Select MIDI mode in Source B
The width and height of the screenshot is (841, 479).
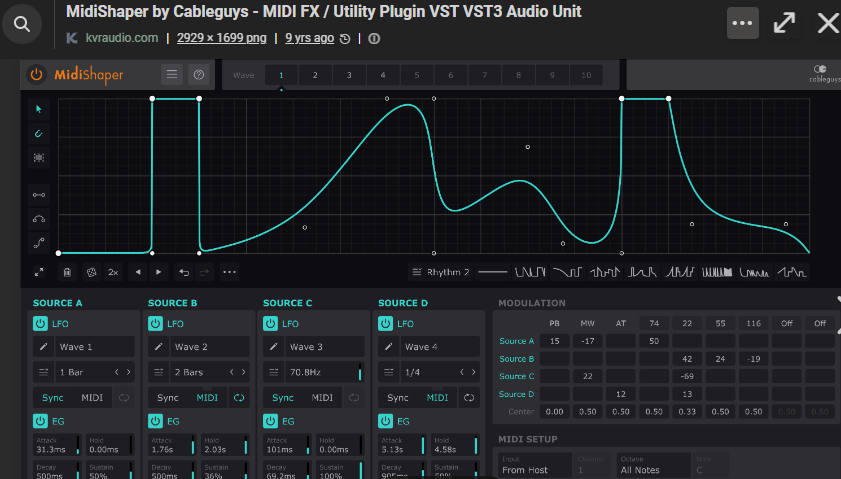[207, 397]
